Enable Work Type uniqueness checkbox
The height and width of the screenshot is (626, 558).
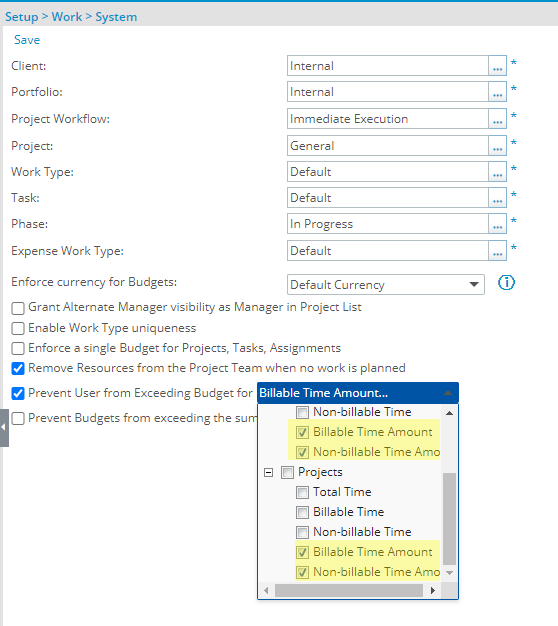coord(18,328)
